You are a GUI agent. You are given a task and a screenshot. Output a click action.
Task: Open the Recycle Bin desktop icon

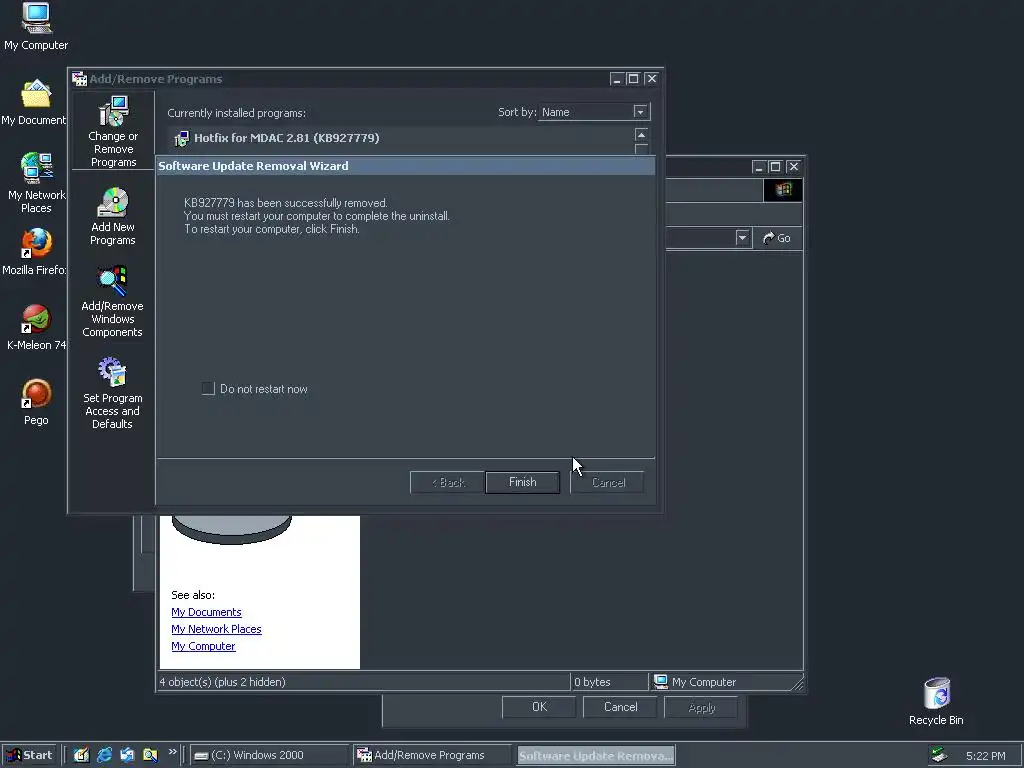pos(936,702)
